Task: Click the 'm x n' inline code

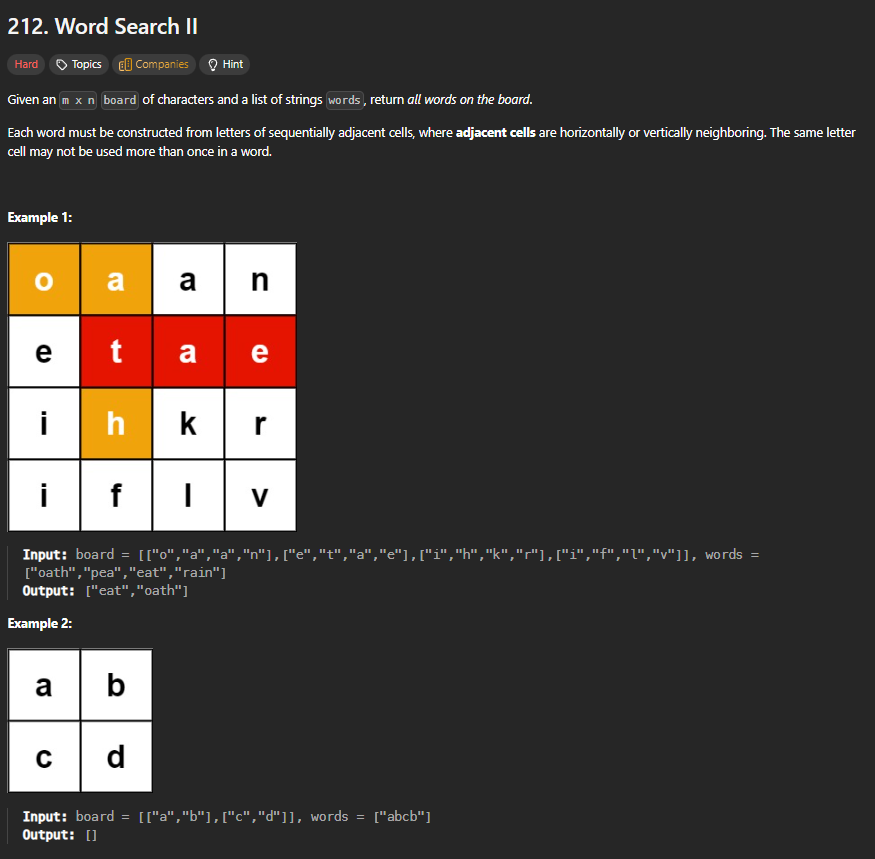Action: [x=78, y=100]
